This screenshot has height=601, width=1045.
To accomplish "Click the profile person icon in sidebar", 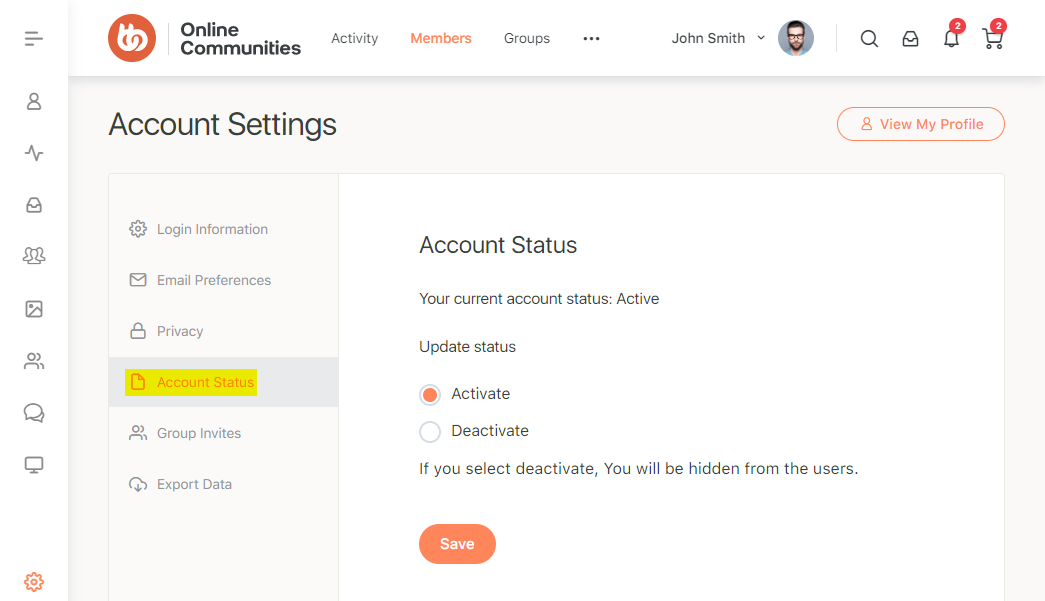I will tap(34, 101).
